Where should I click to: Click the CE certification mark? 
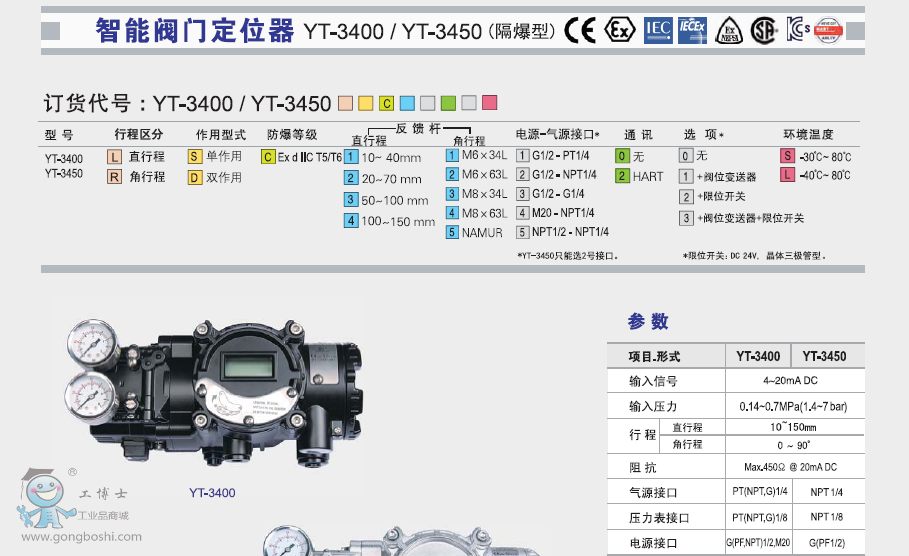click(580, 30)
